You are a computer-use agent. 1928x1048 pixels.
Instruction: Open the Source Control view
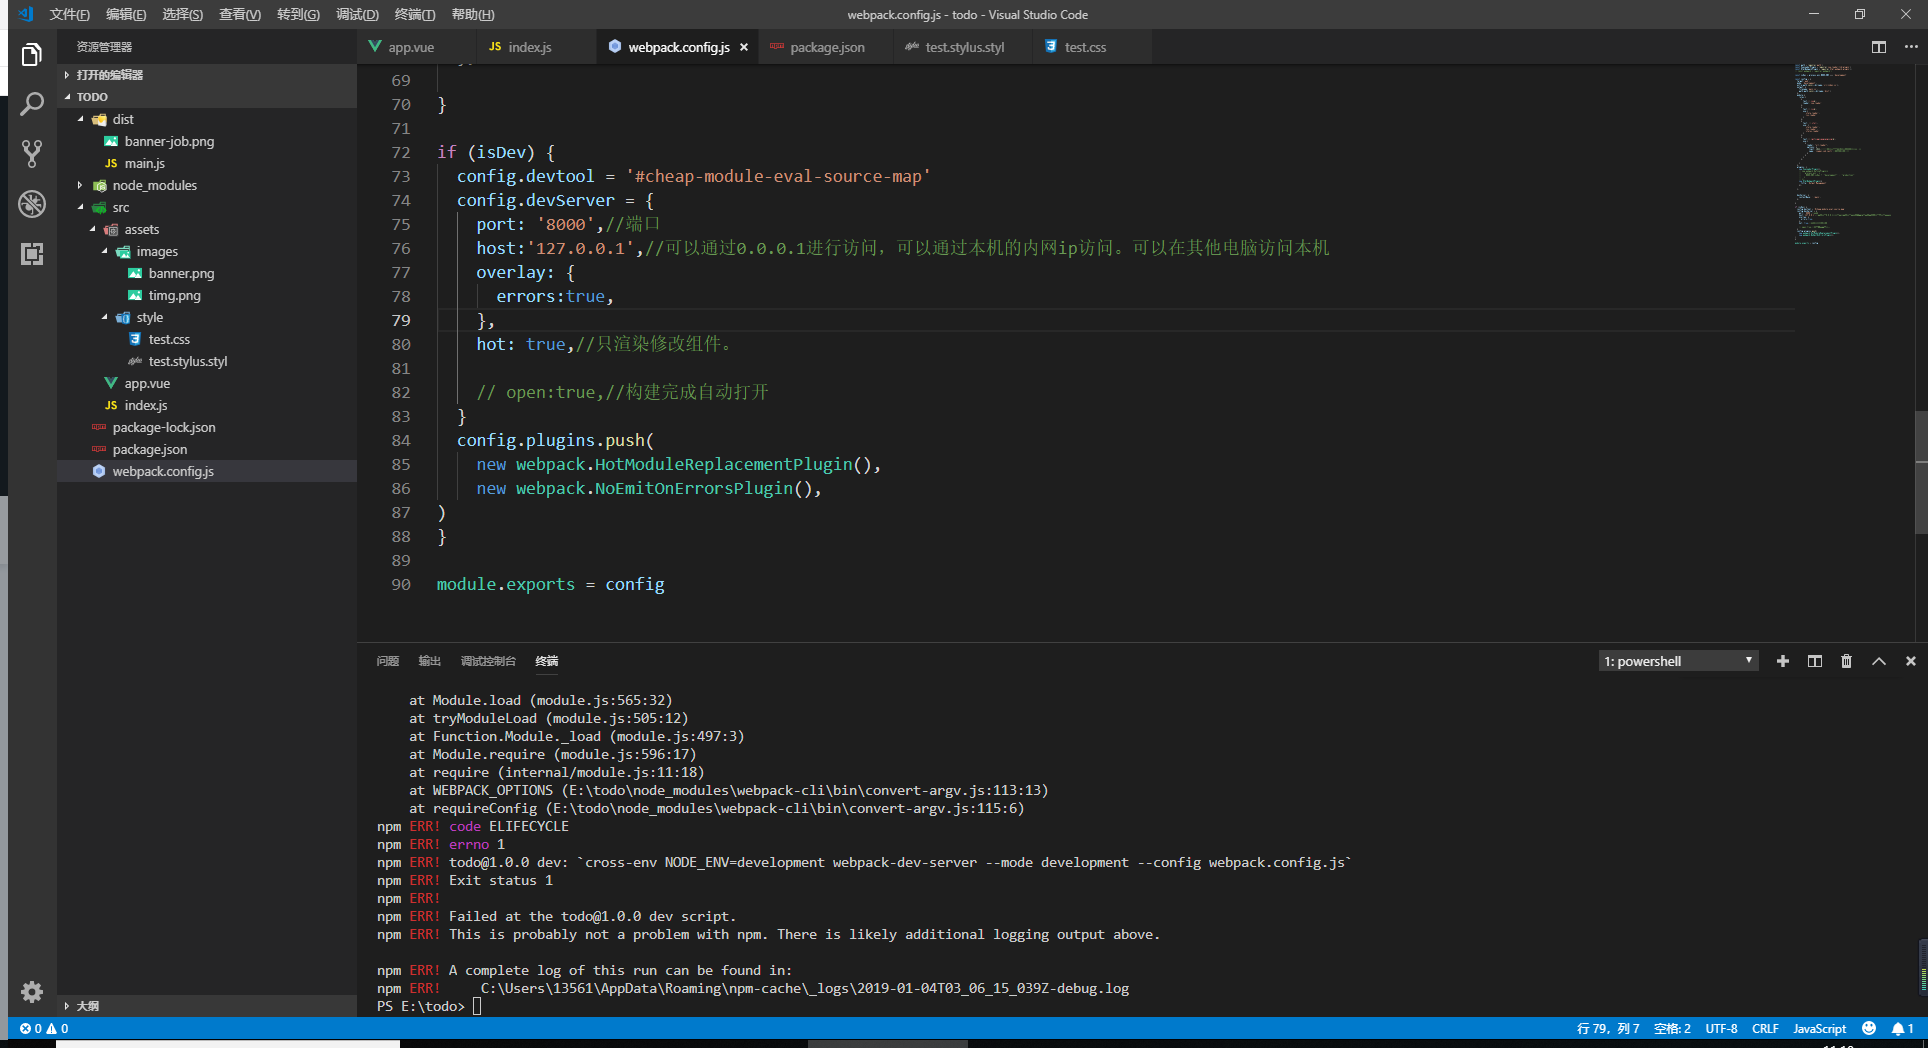click(32, 153)
